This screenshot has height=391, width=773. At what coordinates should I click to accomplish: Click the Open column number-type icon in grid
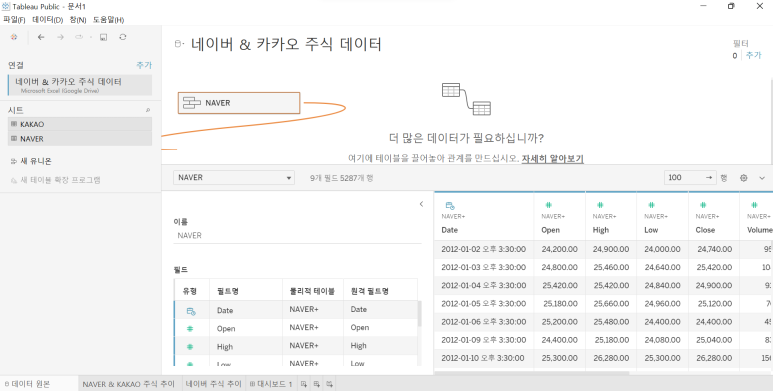[x=548, y=205]
